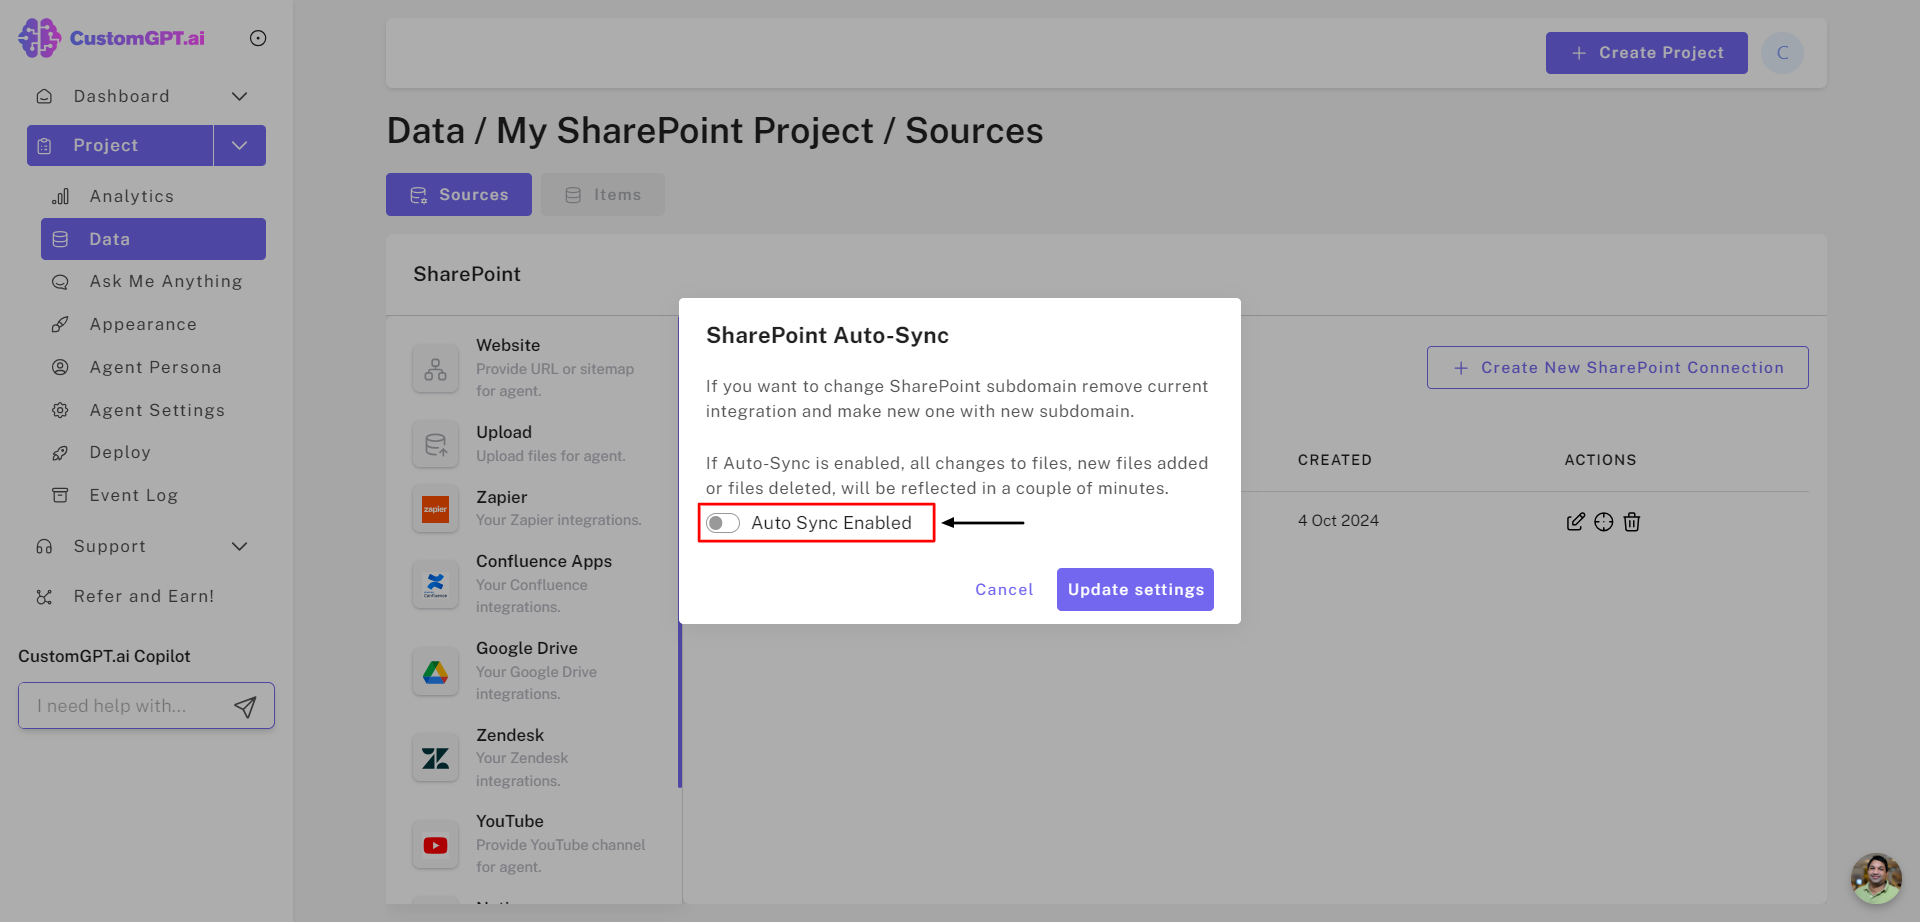
Task: Open Appearance settings
Action: click(x=143, y=324)
